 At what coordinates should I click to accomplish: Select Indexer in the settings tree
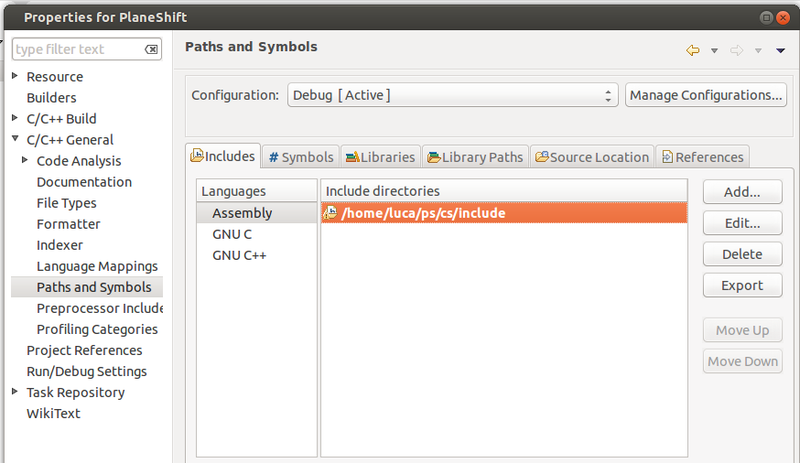[60, 245]
